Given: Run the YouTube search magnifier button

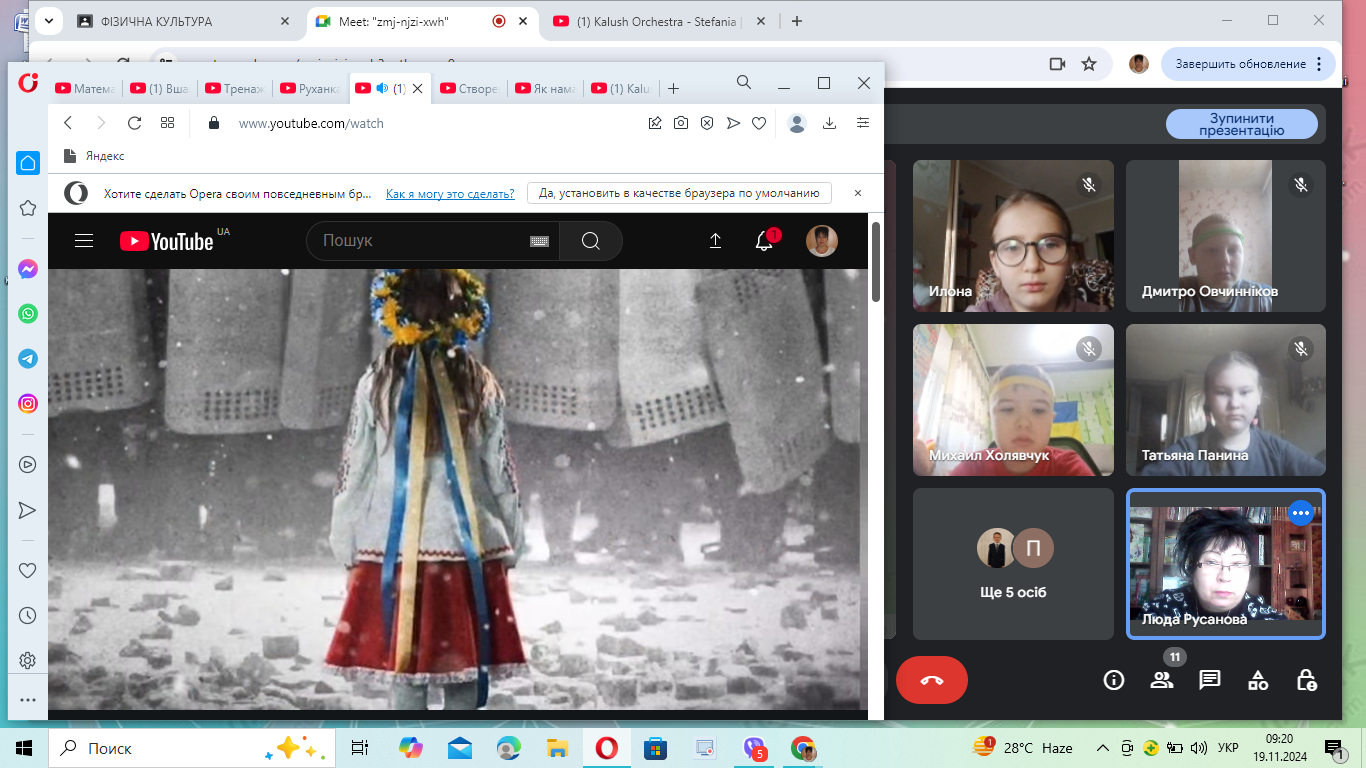Looking at the screenshot, I should [x=590, y=241].
